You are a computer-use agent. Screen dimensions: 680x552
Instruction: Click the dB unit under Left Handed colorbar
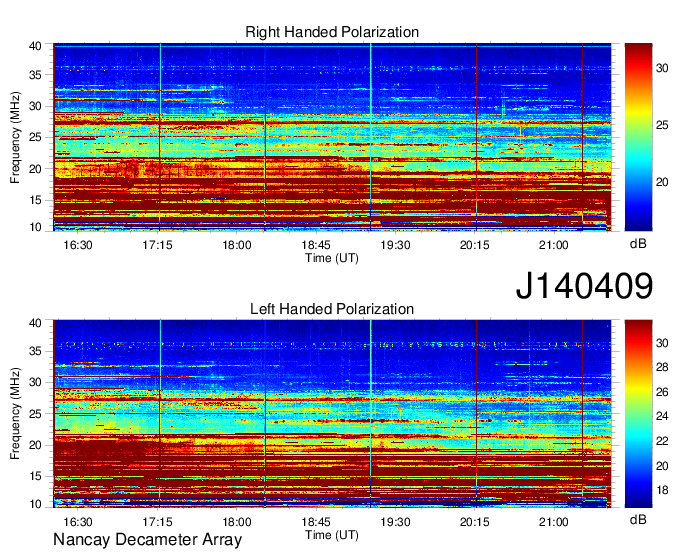(638, 519)
